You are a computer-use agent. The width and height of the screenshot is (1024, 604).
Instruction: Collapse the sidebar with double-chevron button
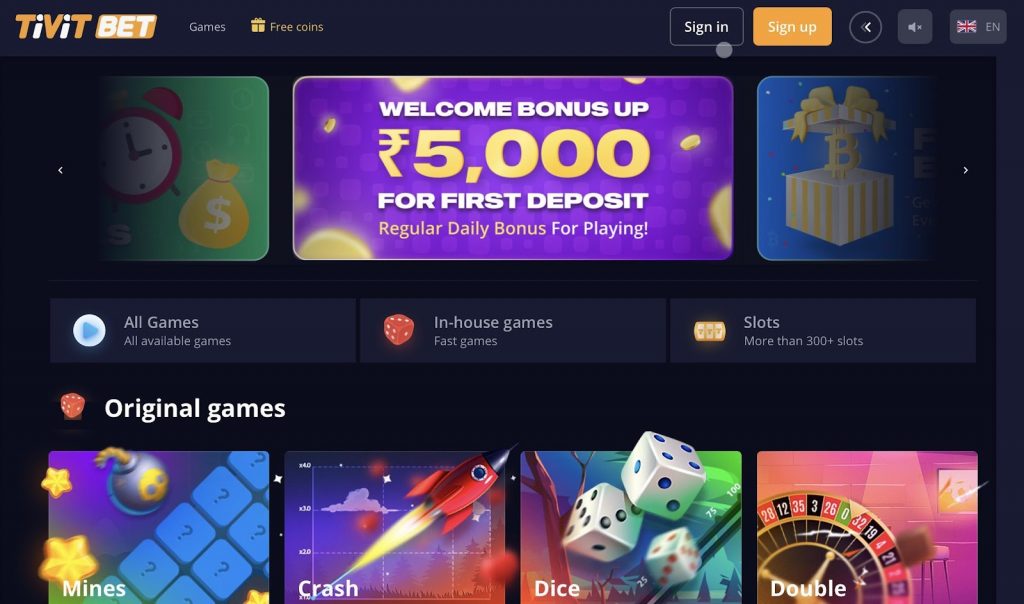click(865, 27)
